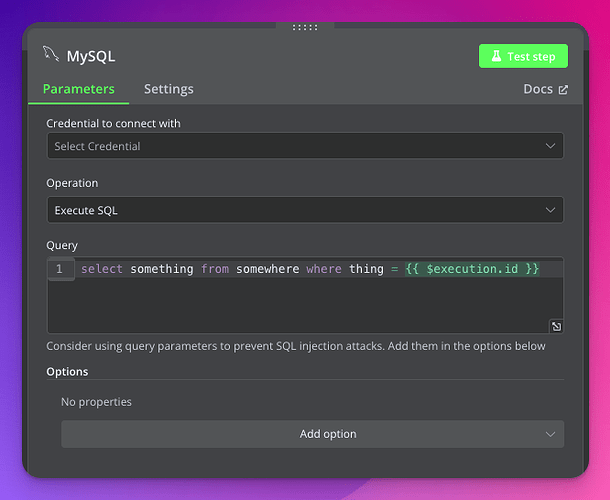Click inside the Query code editor
This screenshot has height=500, width=610.
tap(305, 296)
